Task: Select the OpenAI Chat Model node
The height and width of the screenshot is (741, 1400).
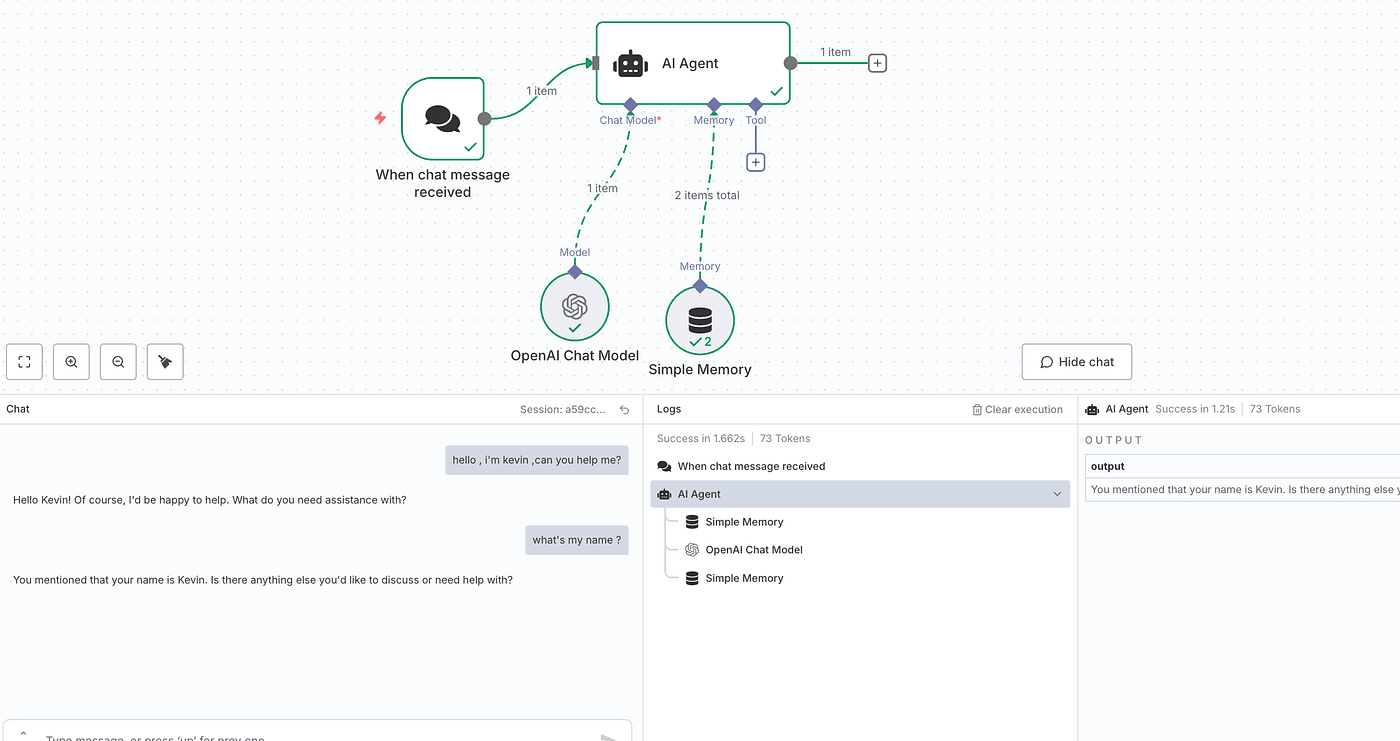Action: 574,307
